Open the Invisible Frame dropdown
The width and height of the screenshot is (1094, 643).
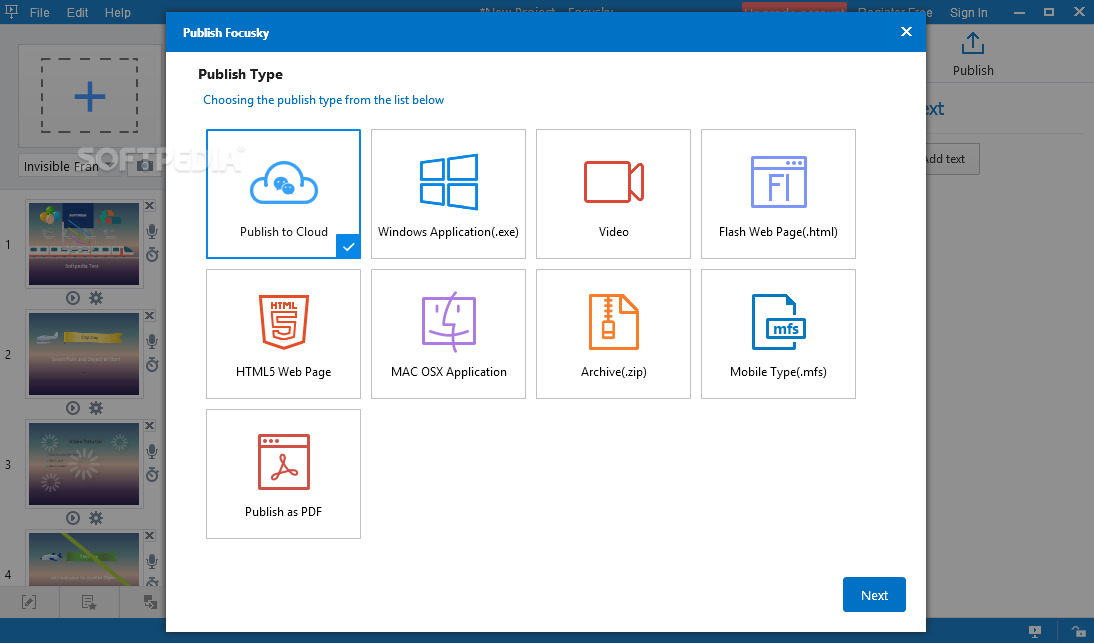point(70,166)
